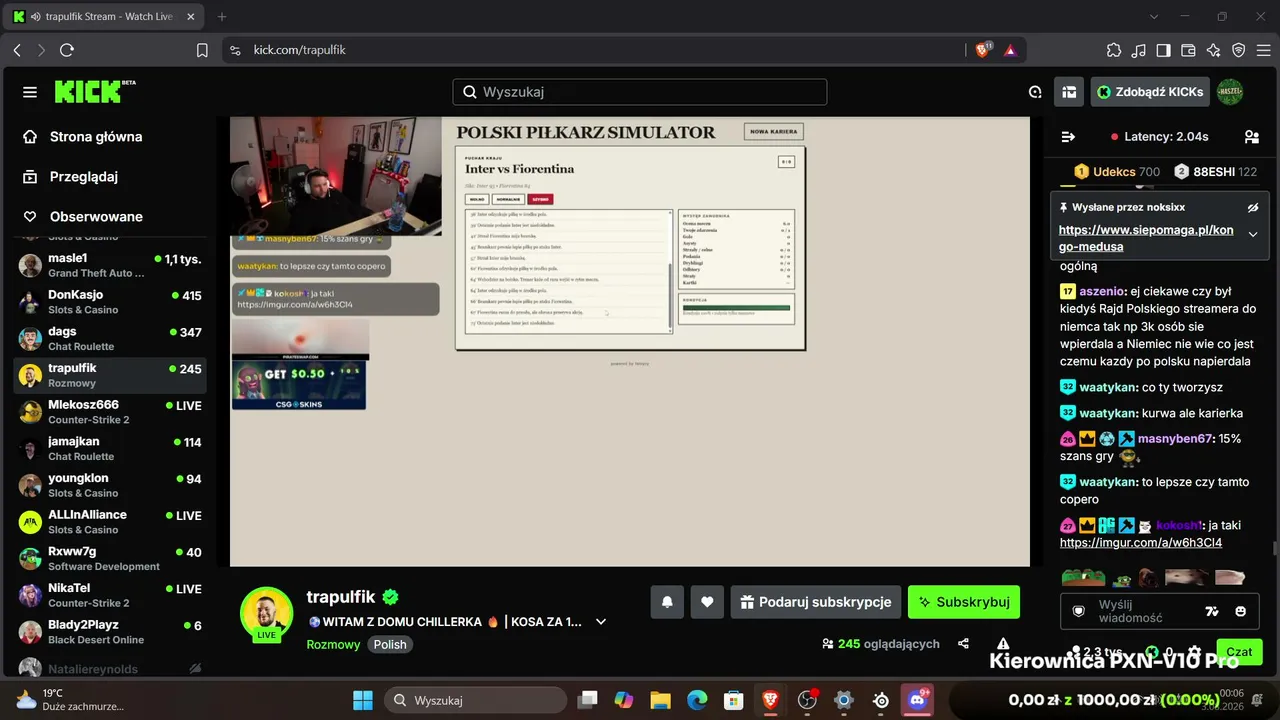1280x720 pixels.
Task: Open the imgur link in chat
Action: [1141, 543]
